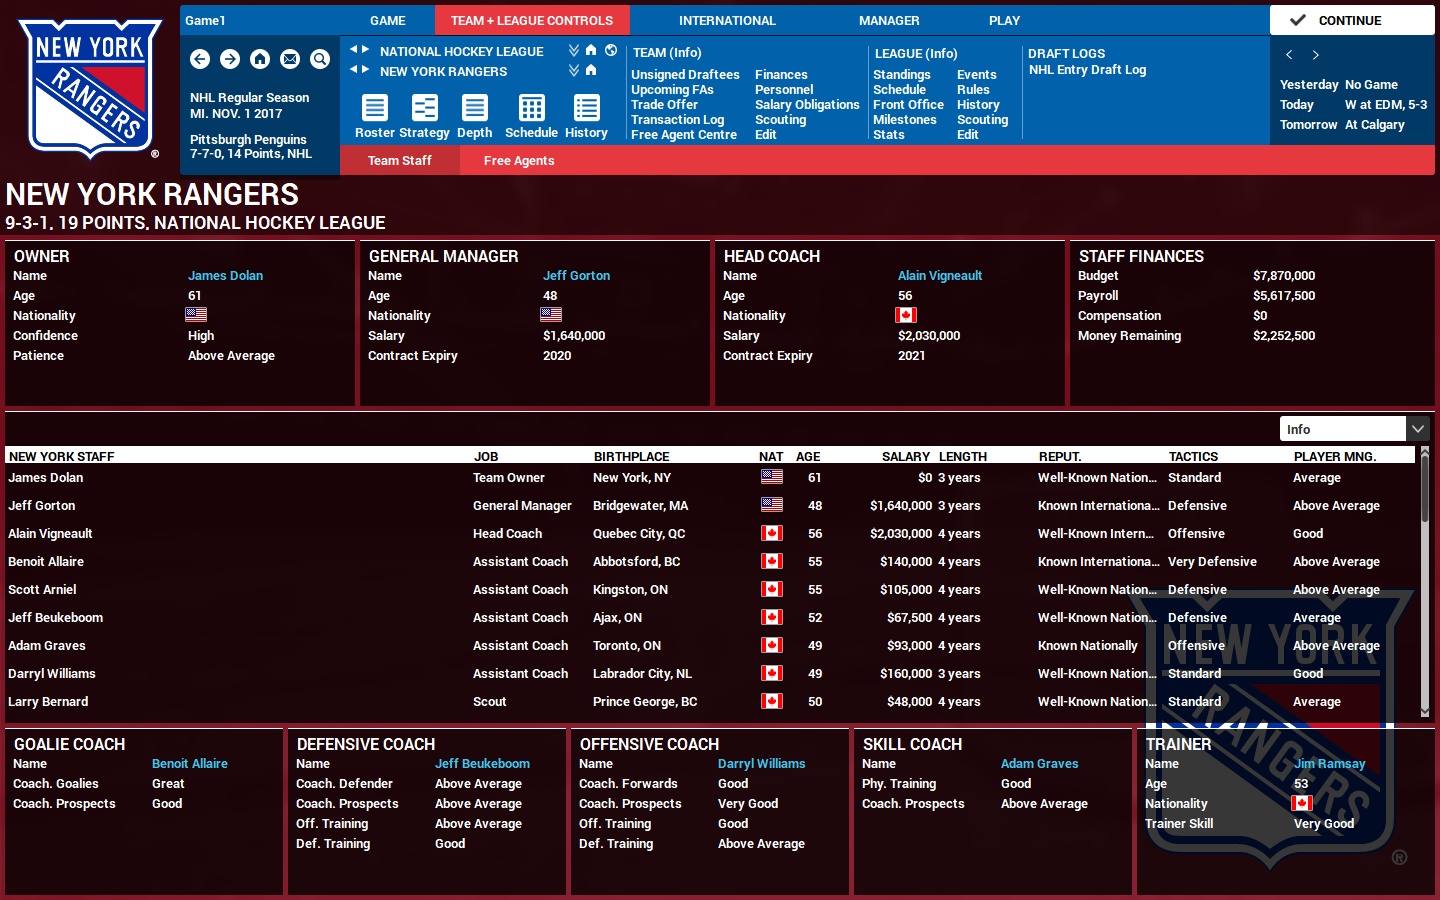Image resolution: width=1440 pixels, height=900 pixels.
Task: Select the Depth chart icon
Action: [x=474, y=108]
